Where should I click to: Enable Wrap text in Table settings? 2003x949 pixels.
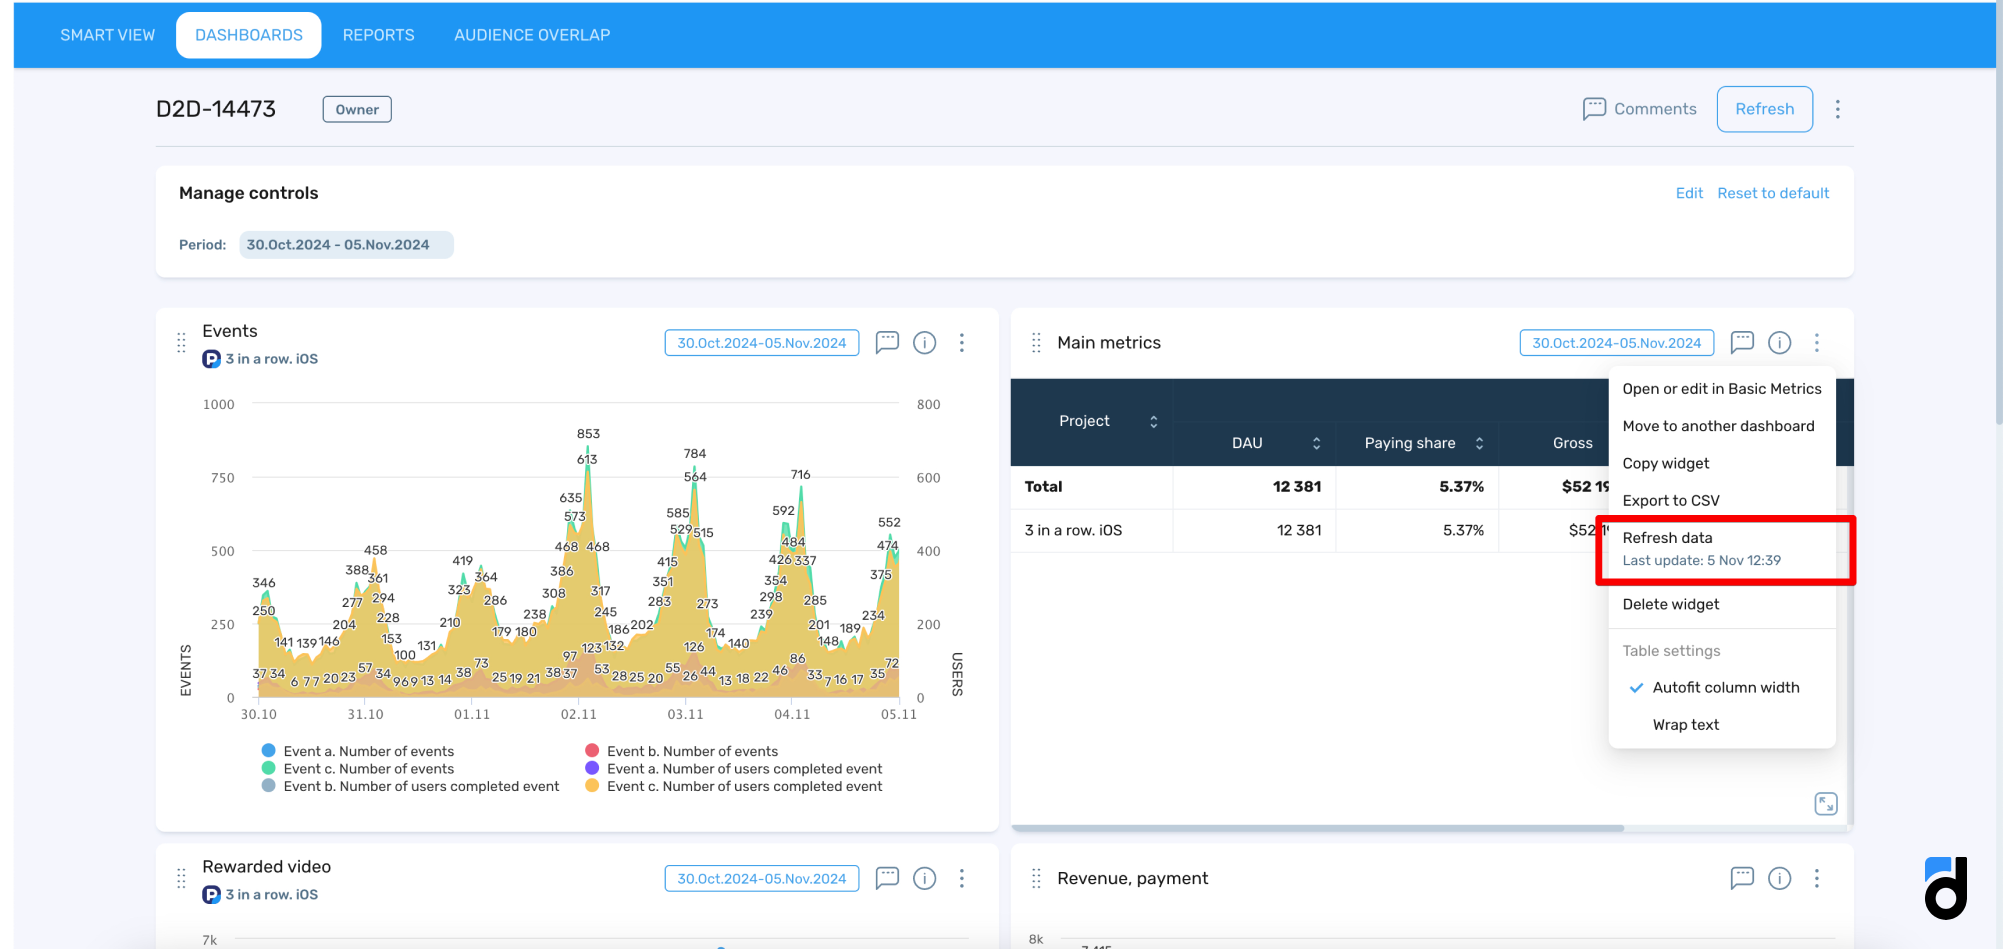click(x=1686, y=724)
